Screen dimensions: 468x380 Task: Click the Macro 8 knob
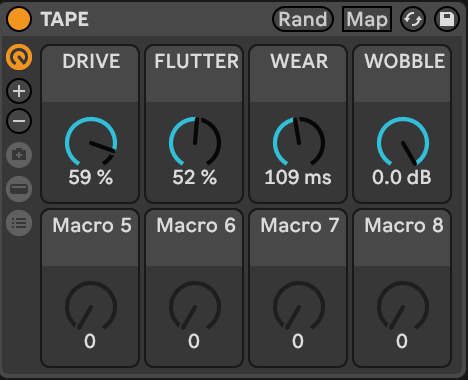[403, 306]
